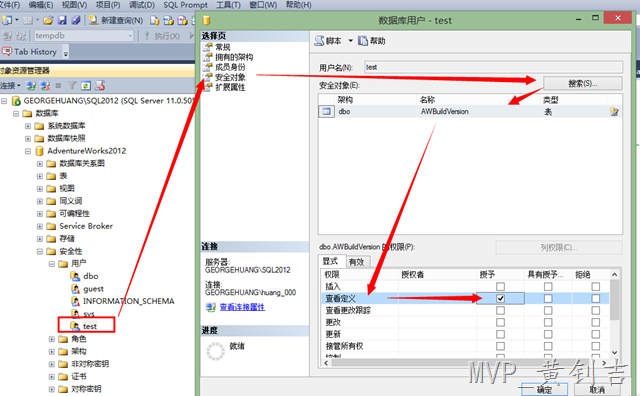Viewport: 640px width, 396px height.
Task: Collapse the GEORGEHUANG\SQL2012 server node
Action: click(x=4, y=101)
